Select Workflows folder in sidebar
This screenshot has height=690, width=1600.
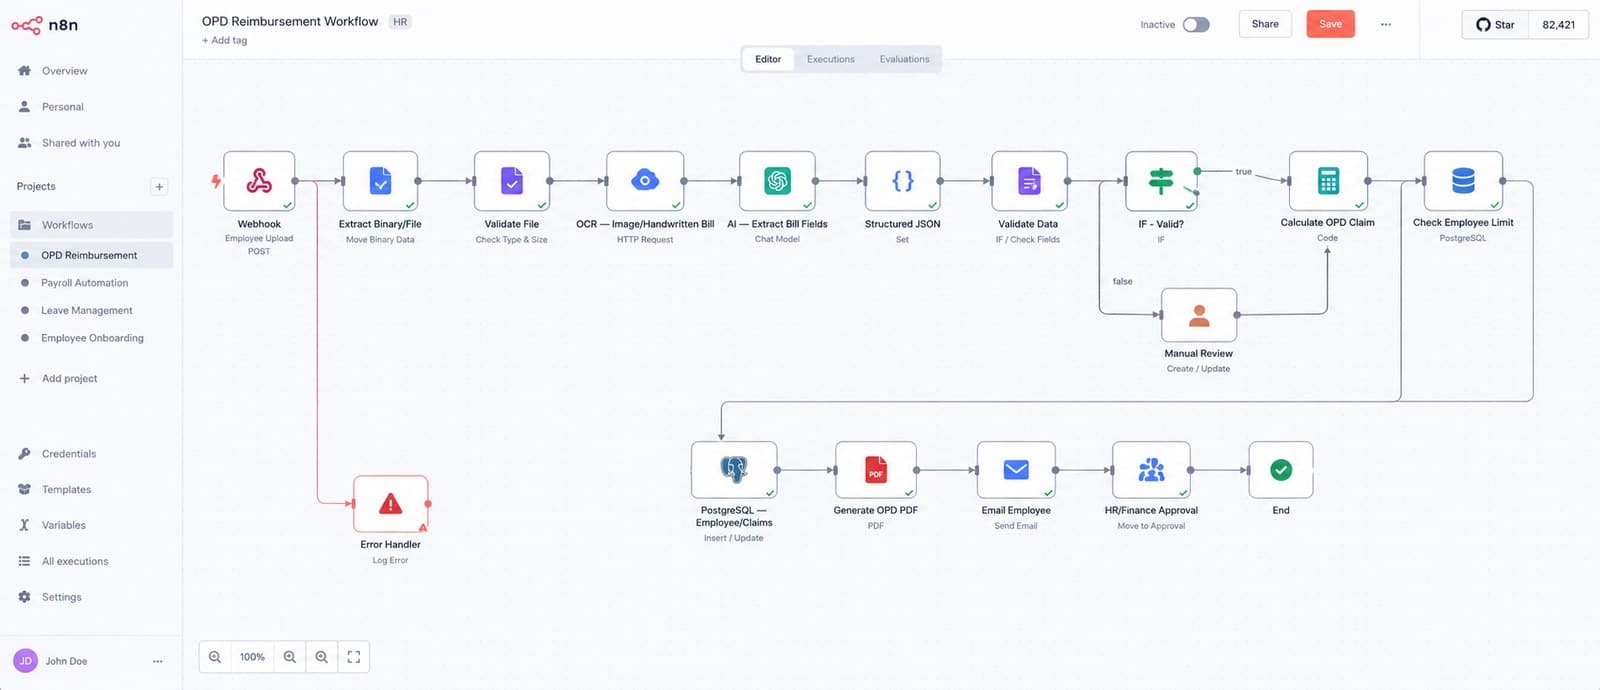[x=91, y=225]
